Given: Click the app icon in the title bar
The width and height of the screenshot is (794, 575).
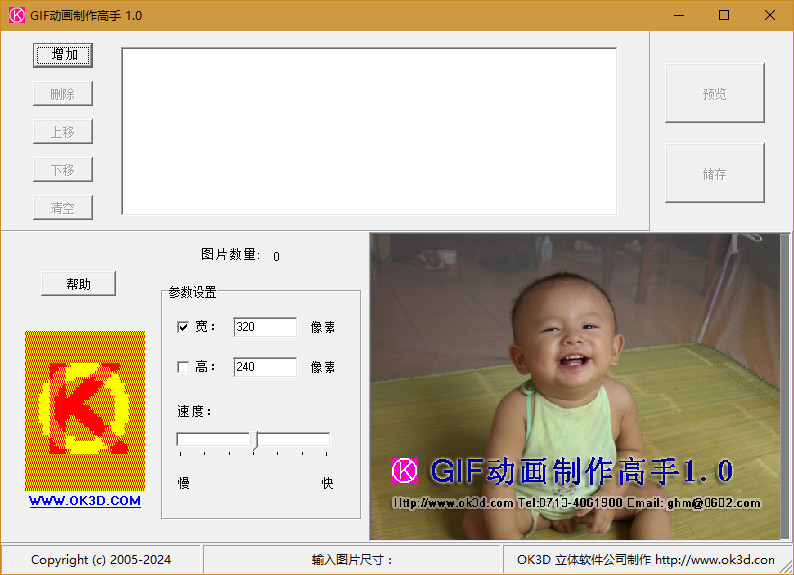Looking at the screenshot, I should coord(16,15).
